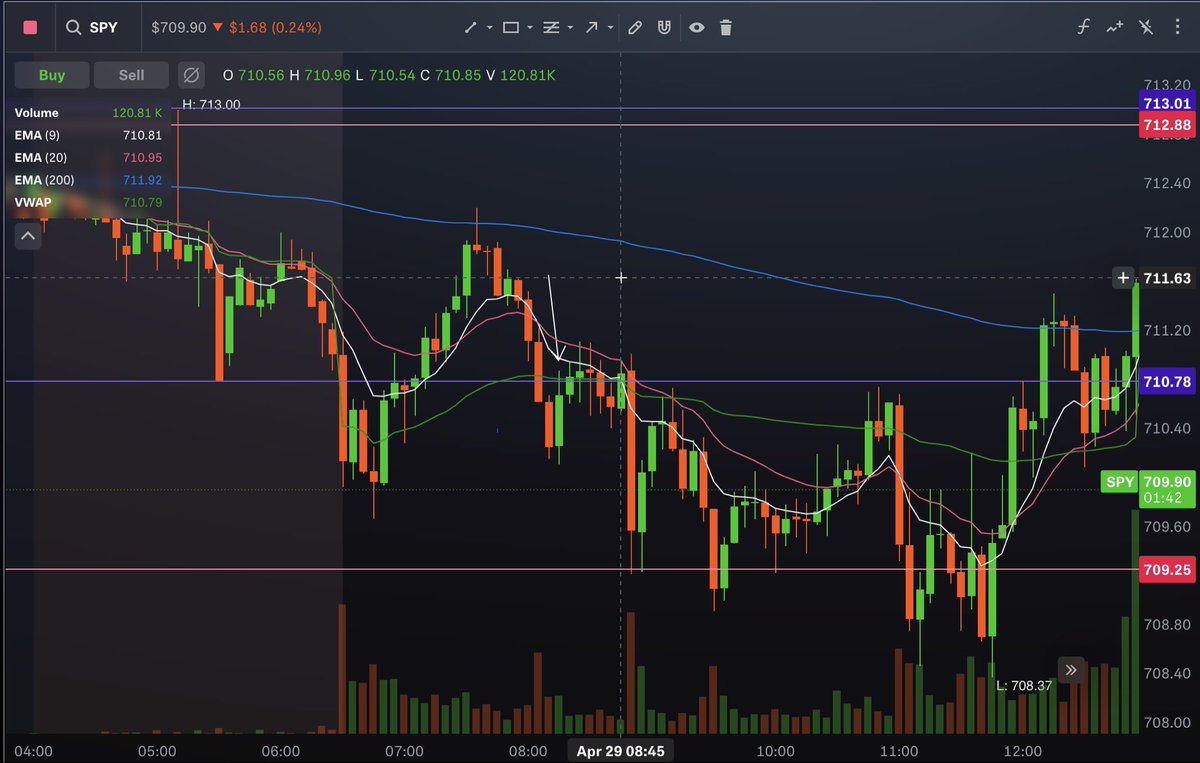Select the 712.88 red price label

point(1167,124)
